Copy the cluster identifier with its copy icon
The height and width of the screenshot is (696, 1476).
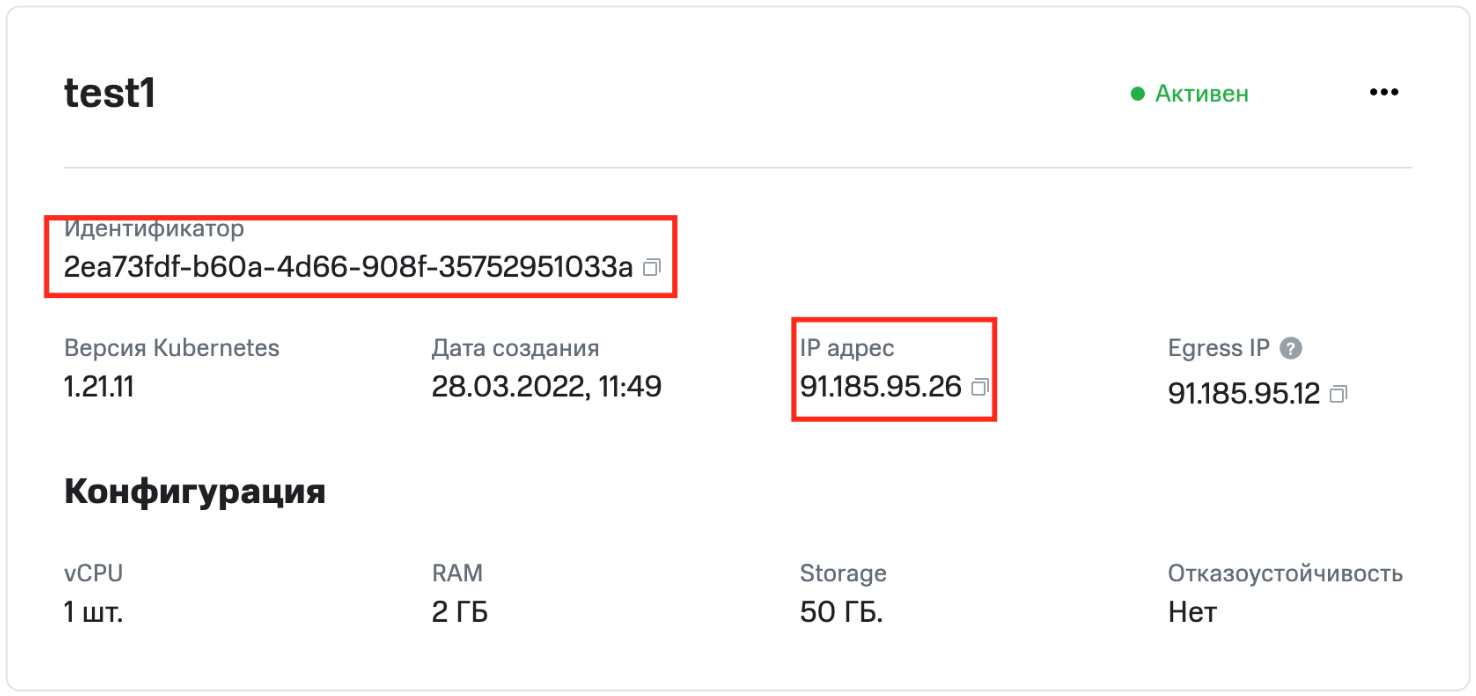click(x=652, y=268)
